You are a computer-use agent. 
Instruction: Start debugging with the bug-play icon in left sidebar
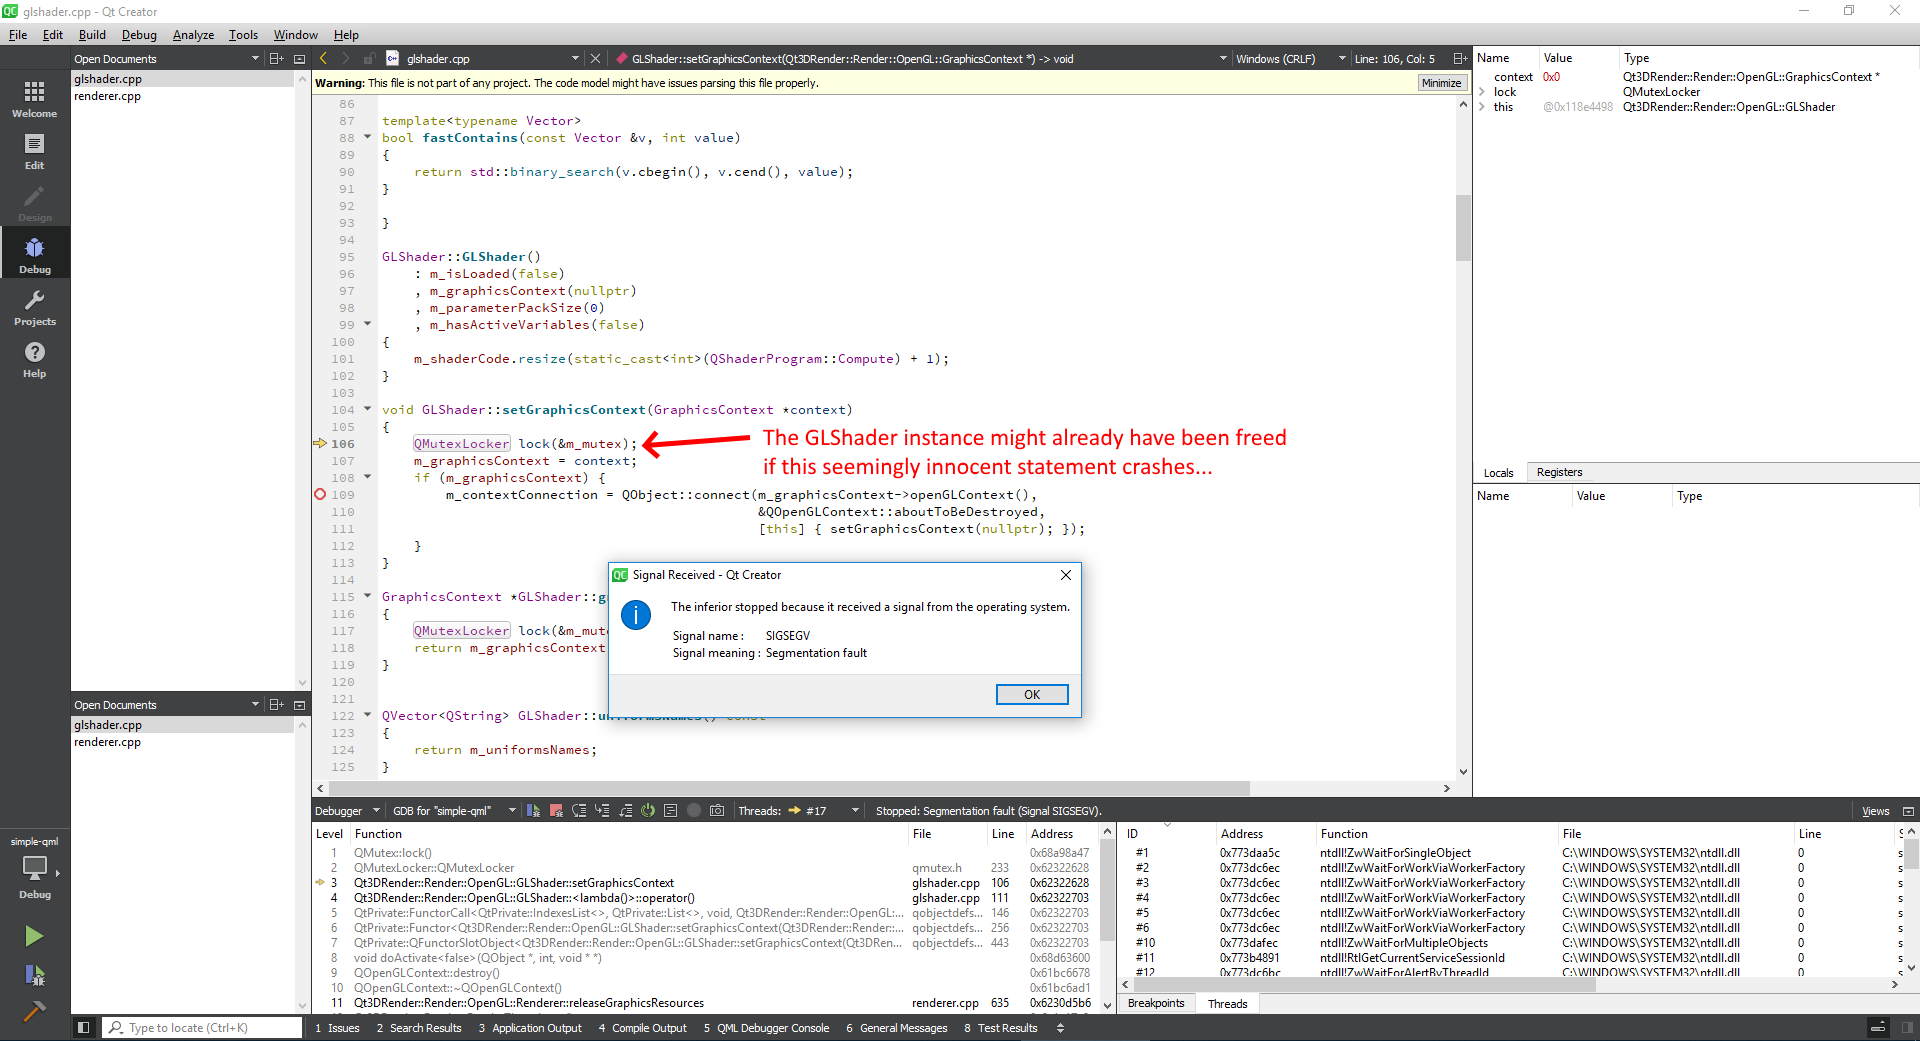(34, 975)
